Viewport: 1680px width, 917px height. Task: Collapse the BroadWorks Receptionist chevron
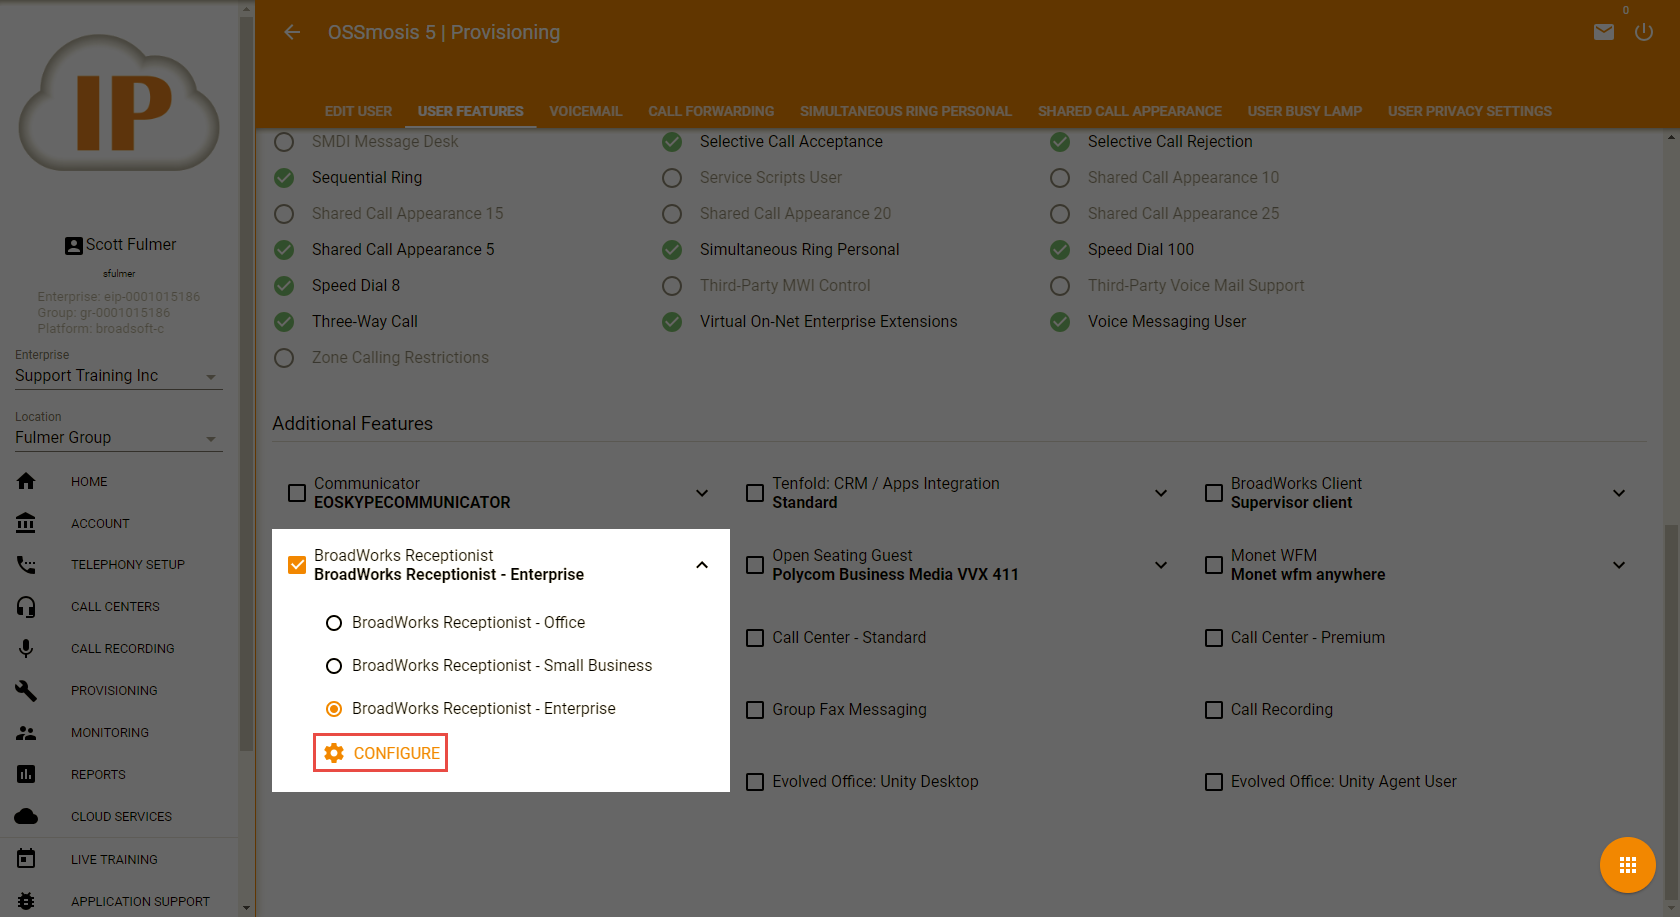(702, 565)
